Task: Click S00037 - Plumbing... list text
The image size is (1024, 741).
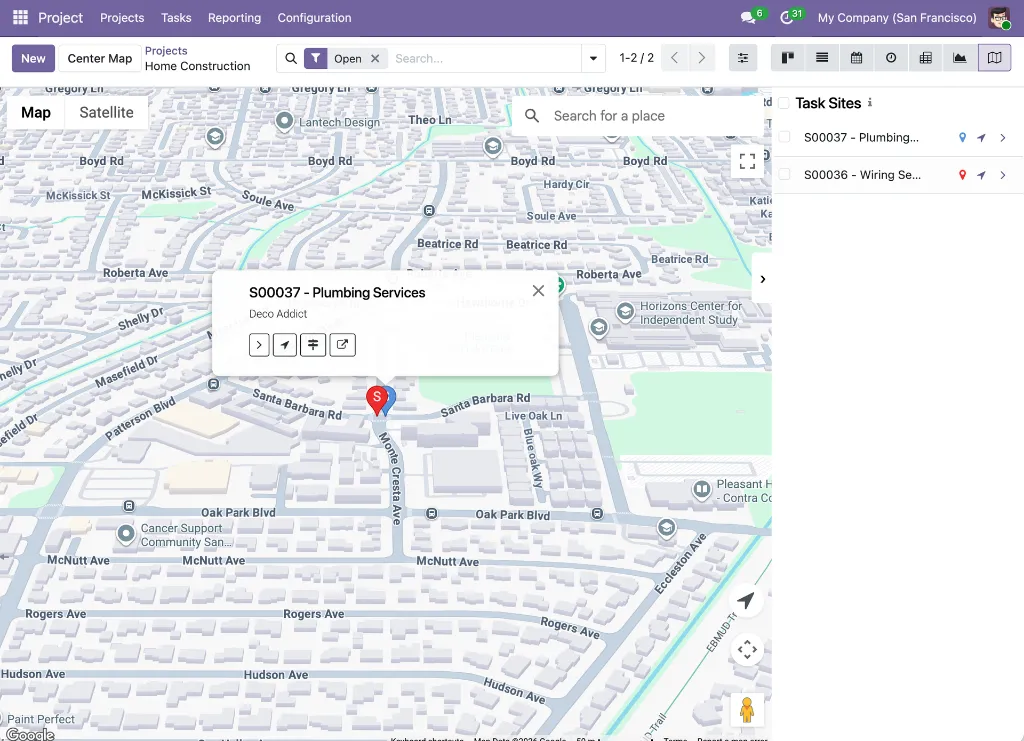Action: click(861, 137)
